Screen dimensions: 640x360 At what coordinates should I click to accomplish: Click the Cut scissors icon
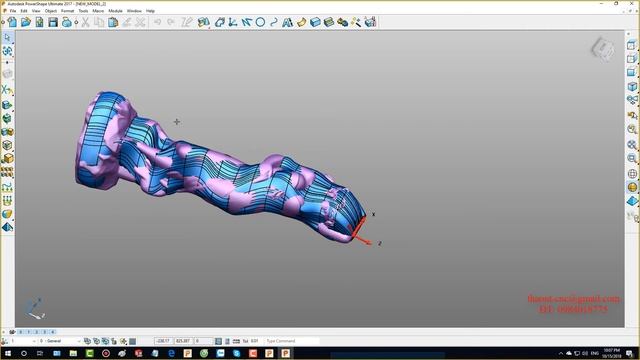(x=85, y=22)
